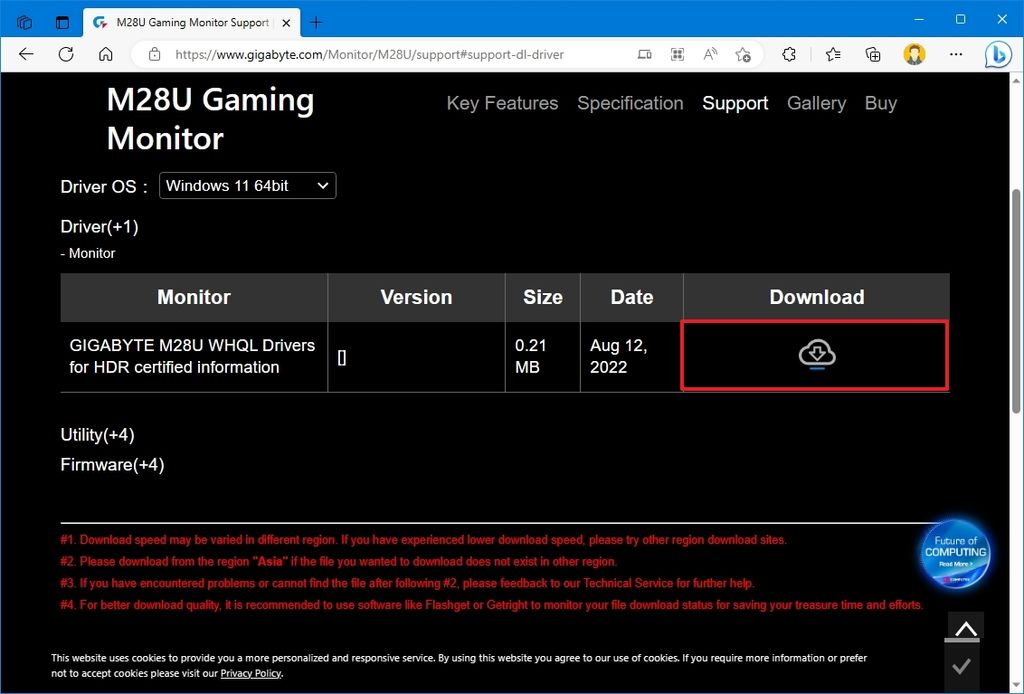Open Read aloud icon in address bar
The height and width of the screenshot is (694, 1024).
click(710, 54)
